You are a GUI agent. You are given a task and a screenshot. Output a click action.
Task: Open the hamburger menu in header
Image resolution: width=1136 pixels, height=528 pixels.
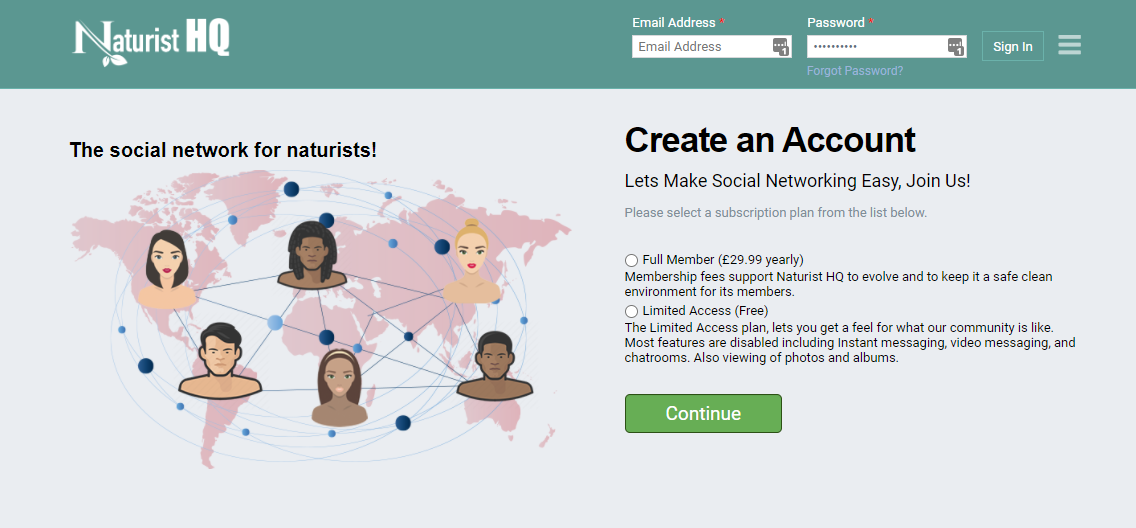pyautogui.click(x=1069, y=46)
